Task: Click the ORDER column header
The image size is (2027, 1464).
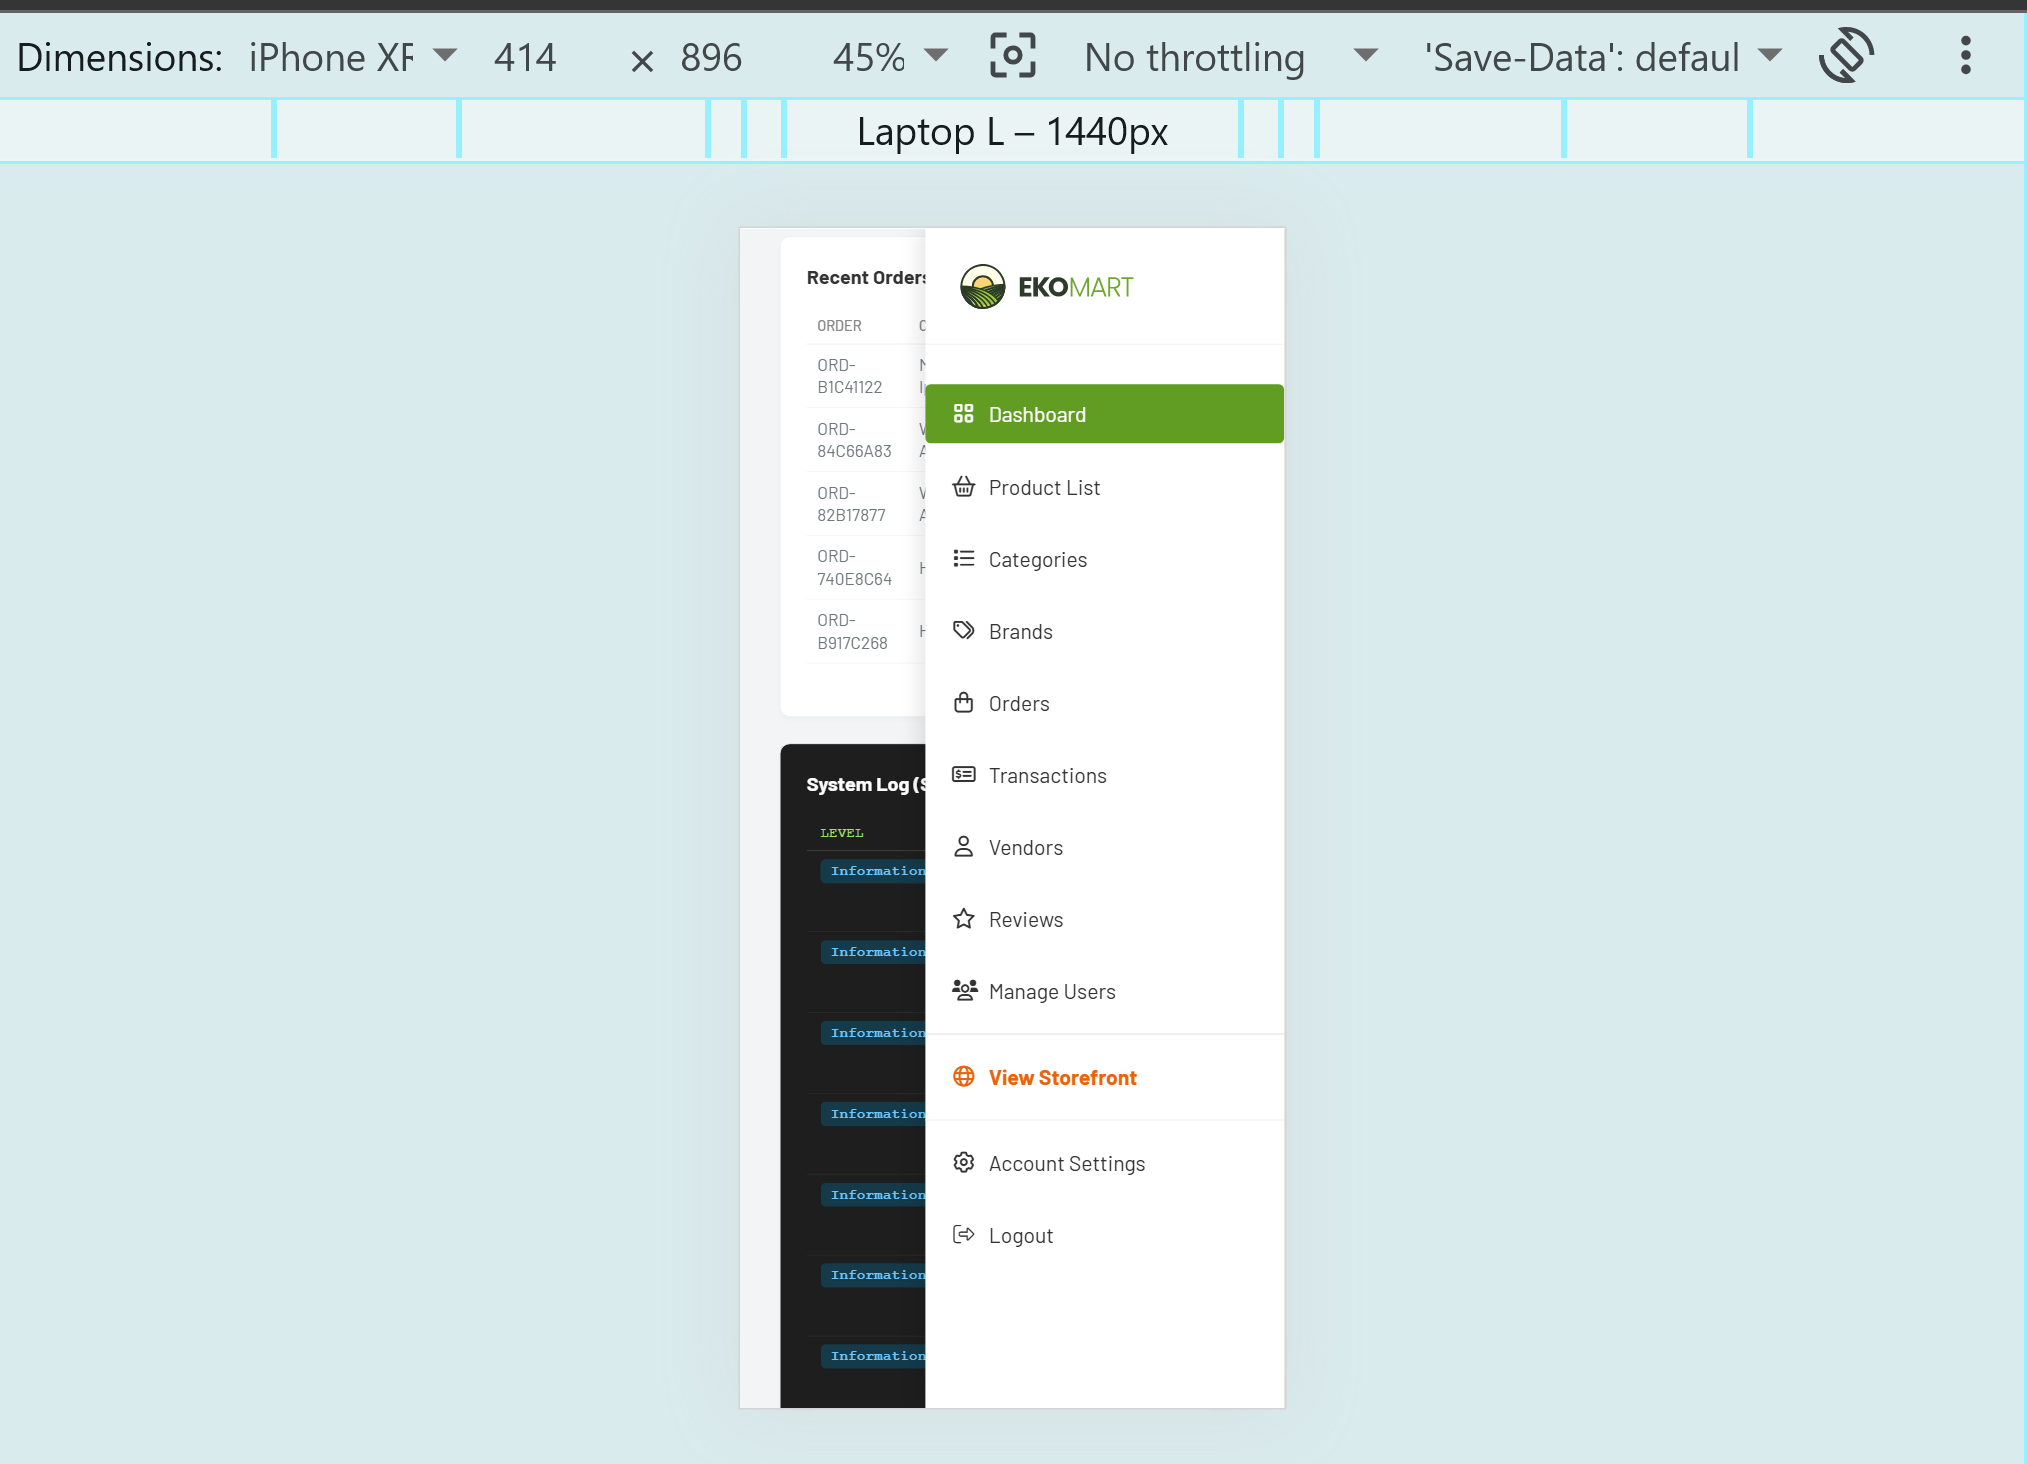Action: pyautogui.click(x=839, y=326)
